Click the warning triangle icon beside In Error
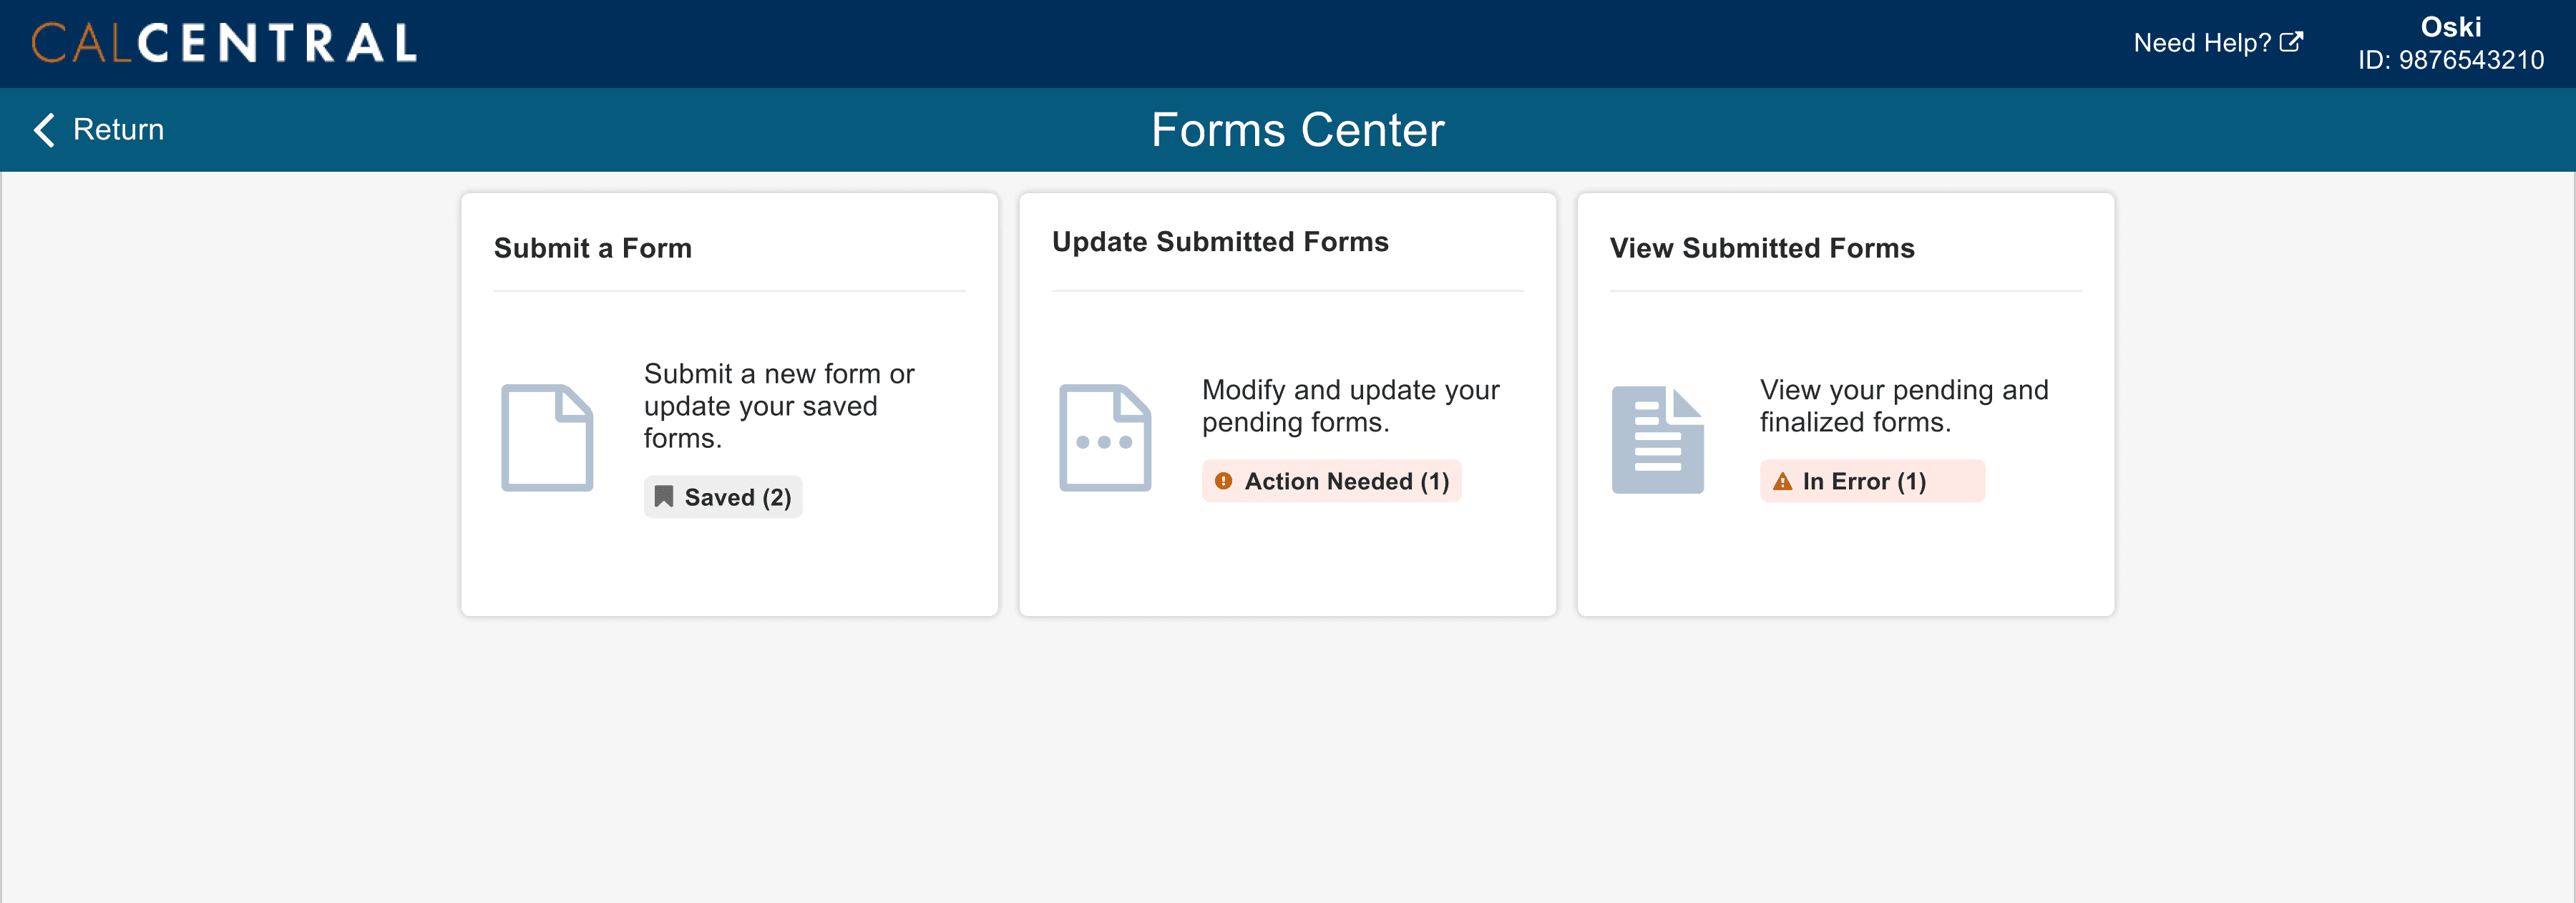Screen dimensions: 2576x903 click(1782, 482)
